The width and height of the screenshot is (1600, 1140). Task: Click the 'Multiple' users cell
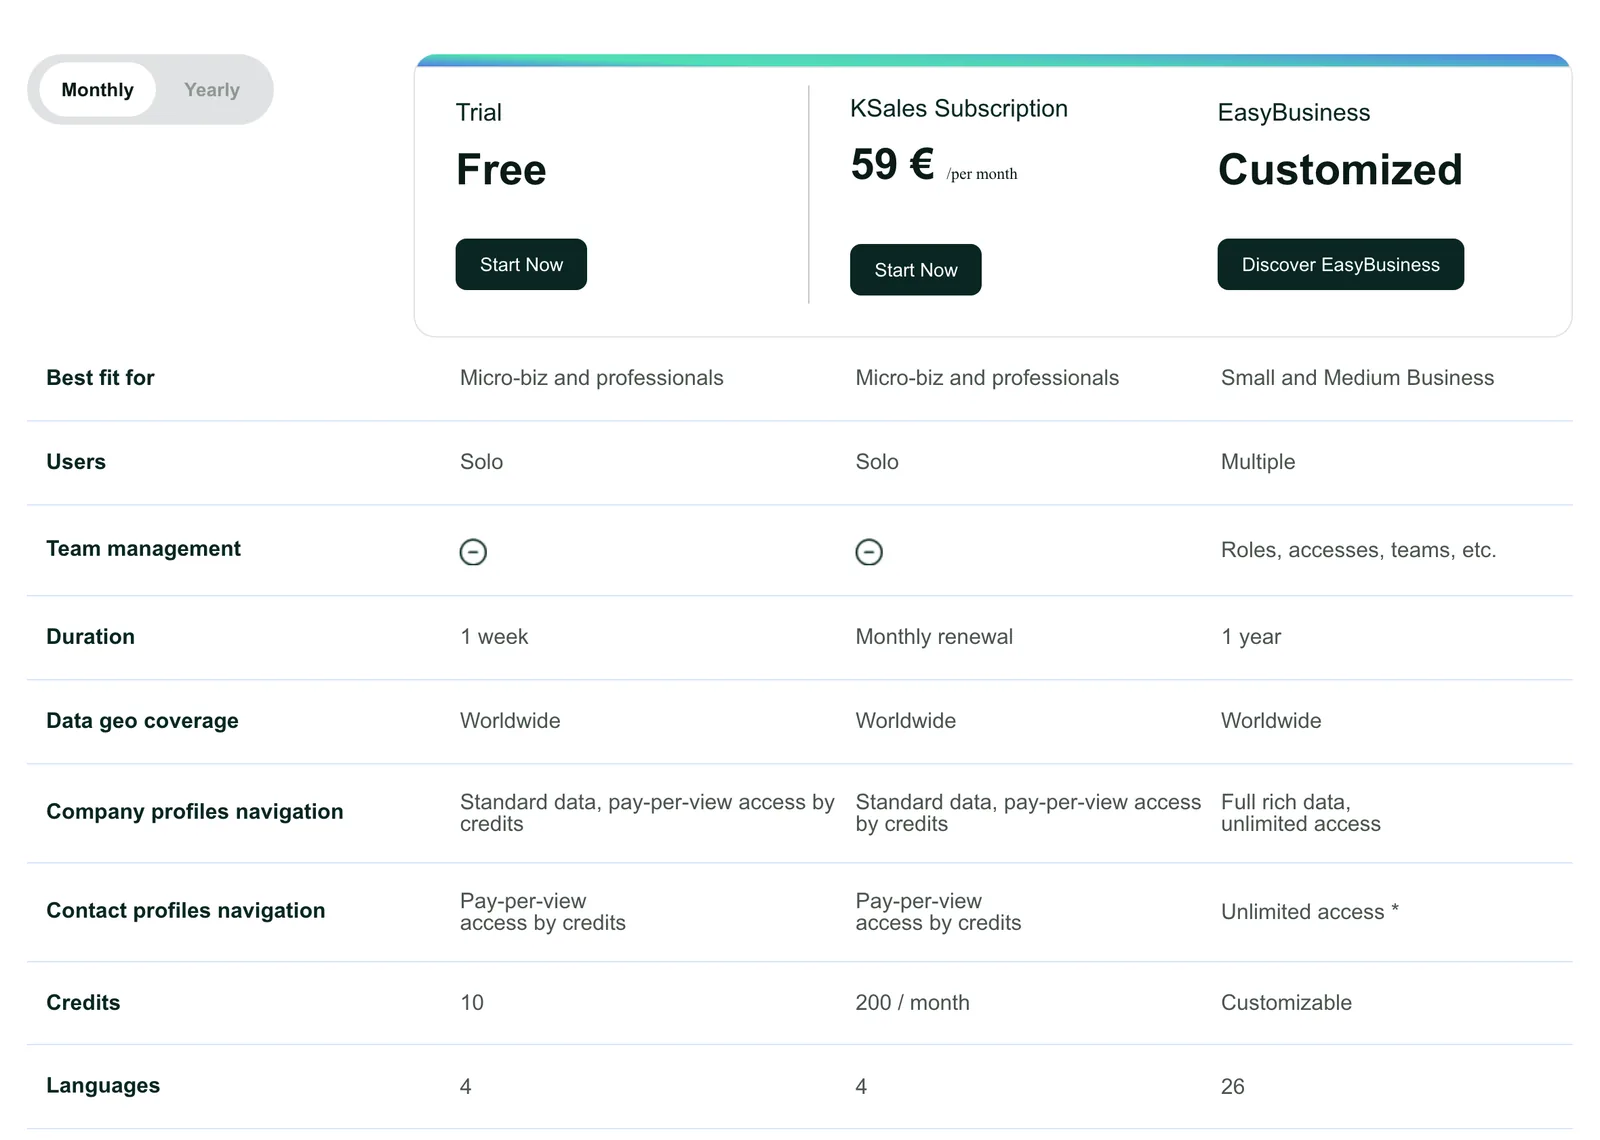(1258, 462)
